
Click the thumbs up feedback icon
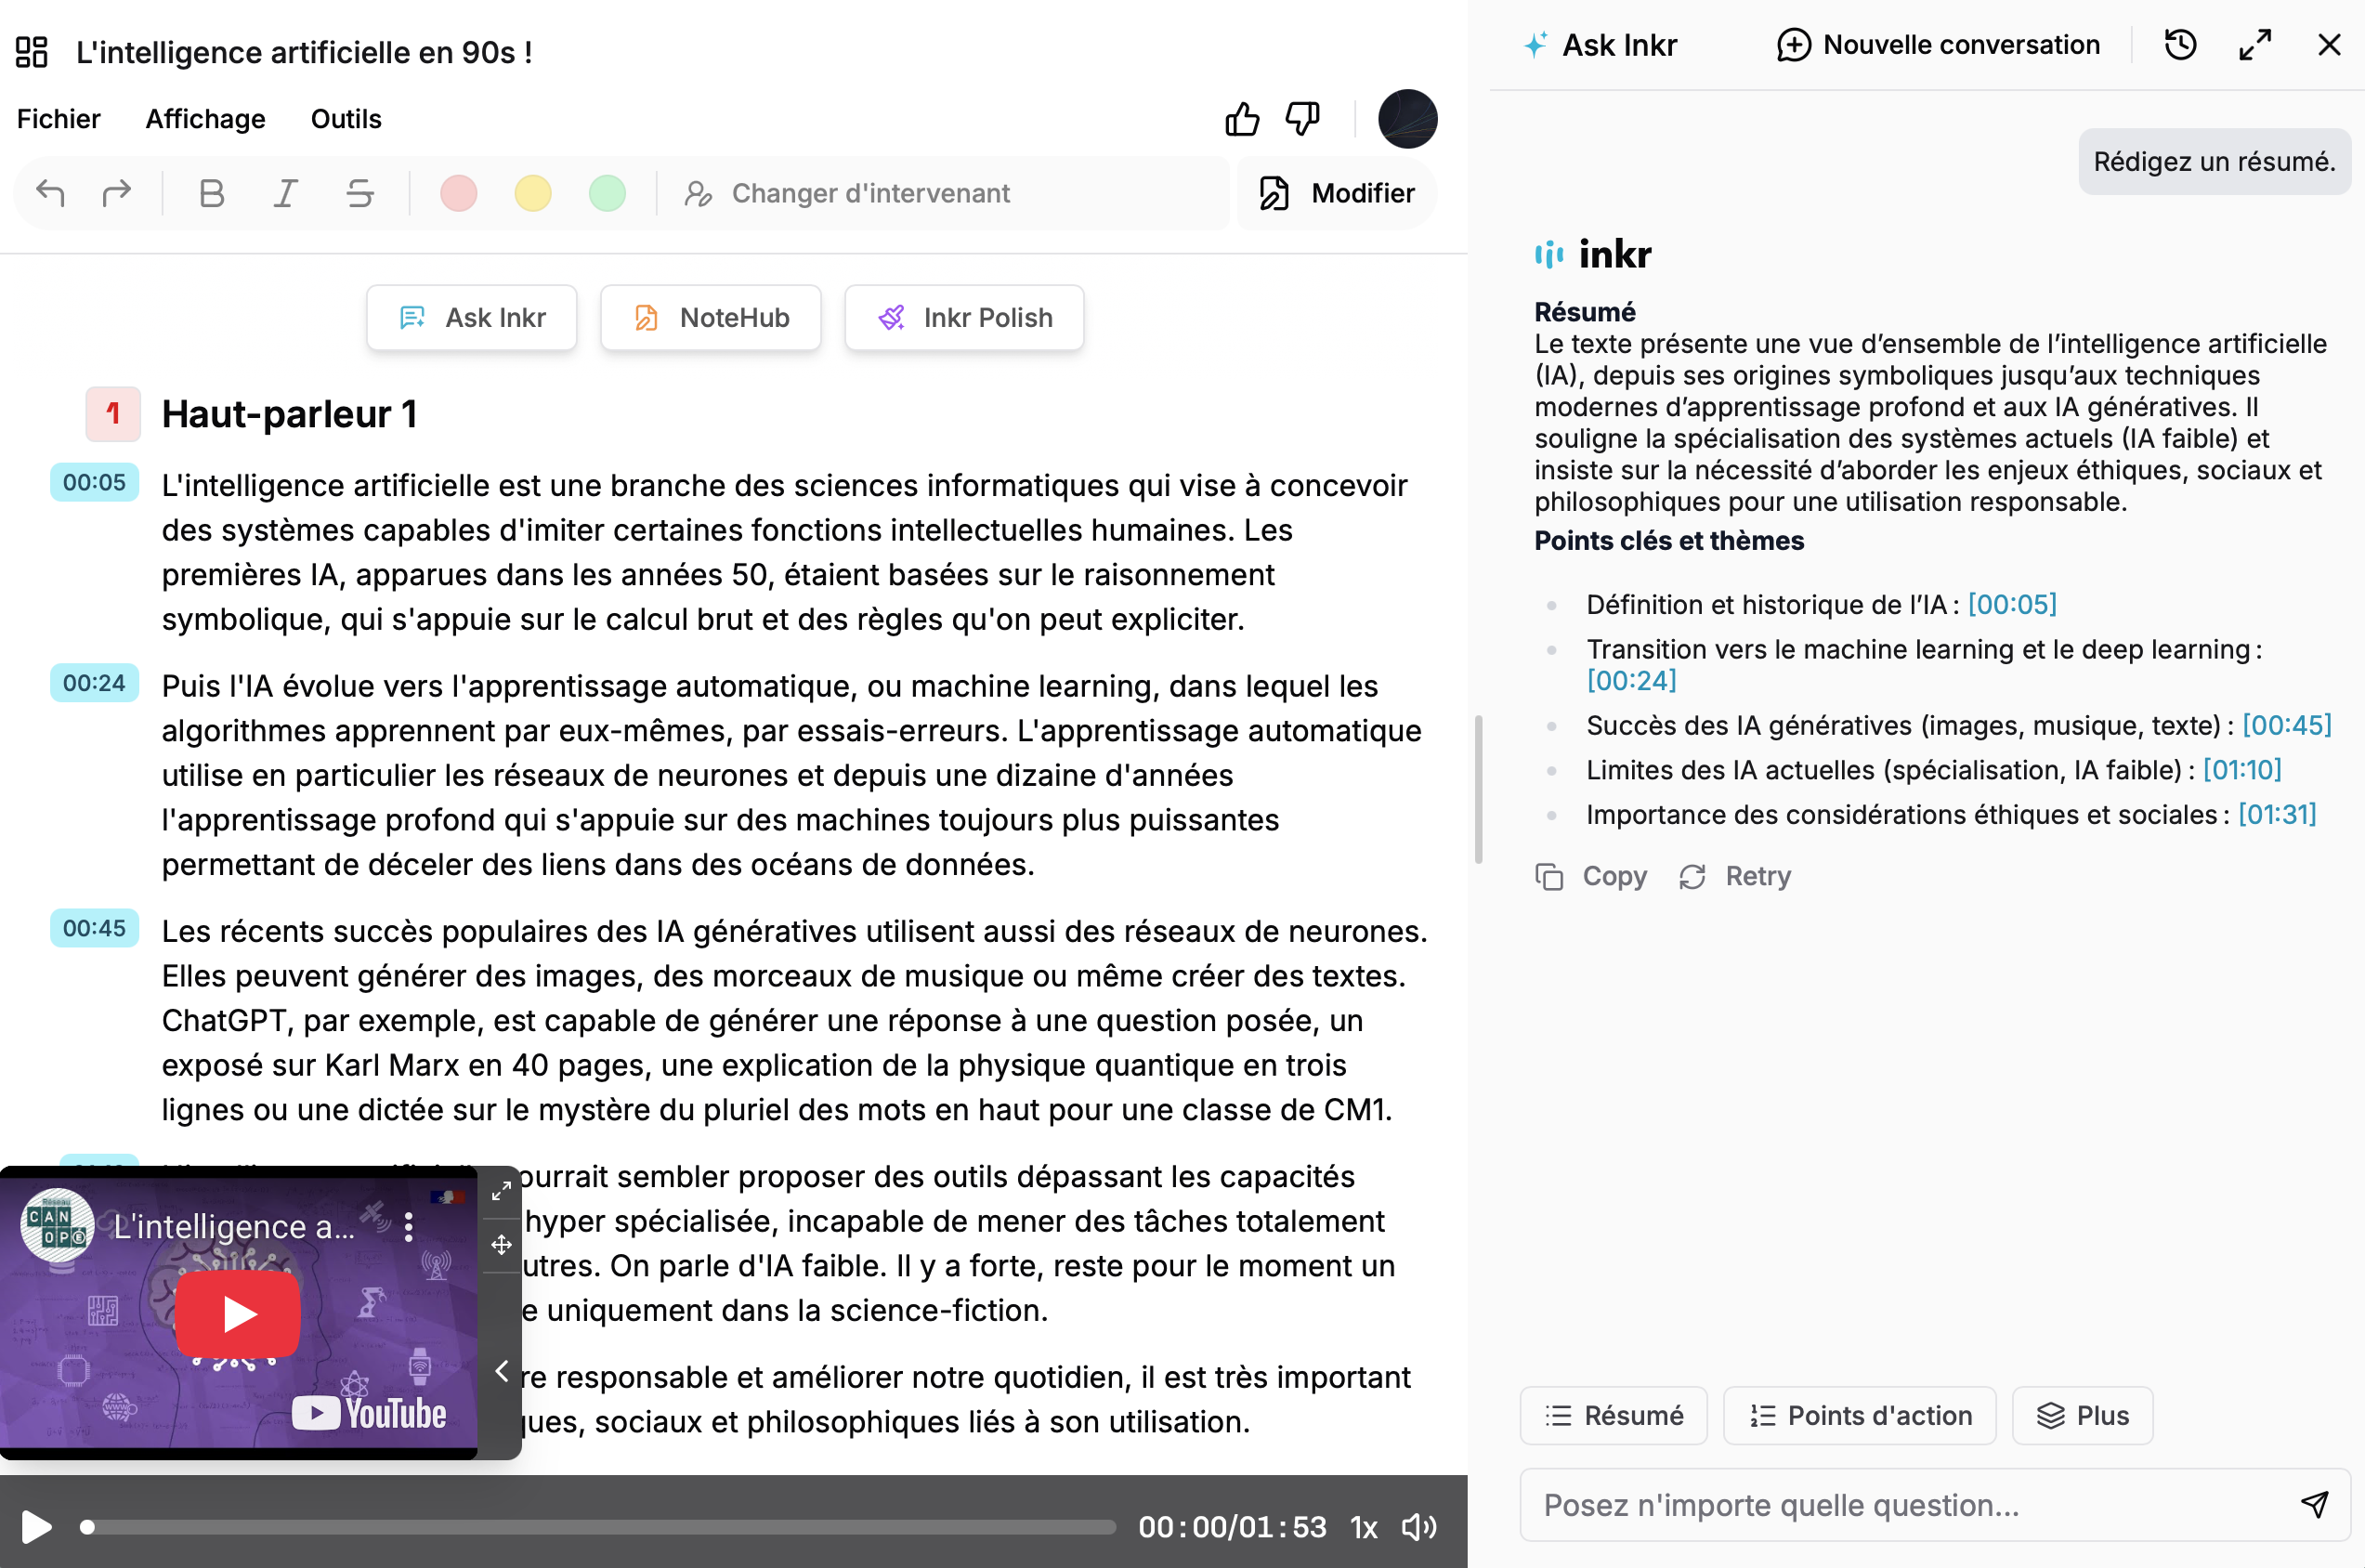click(1242, 119)
